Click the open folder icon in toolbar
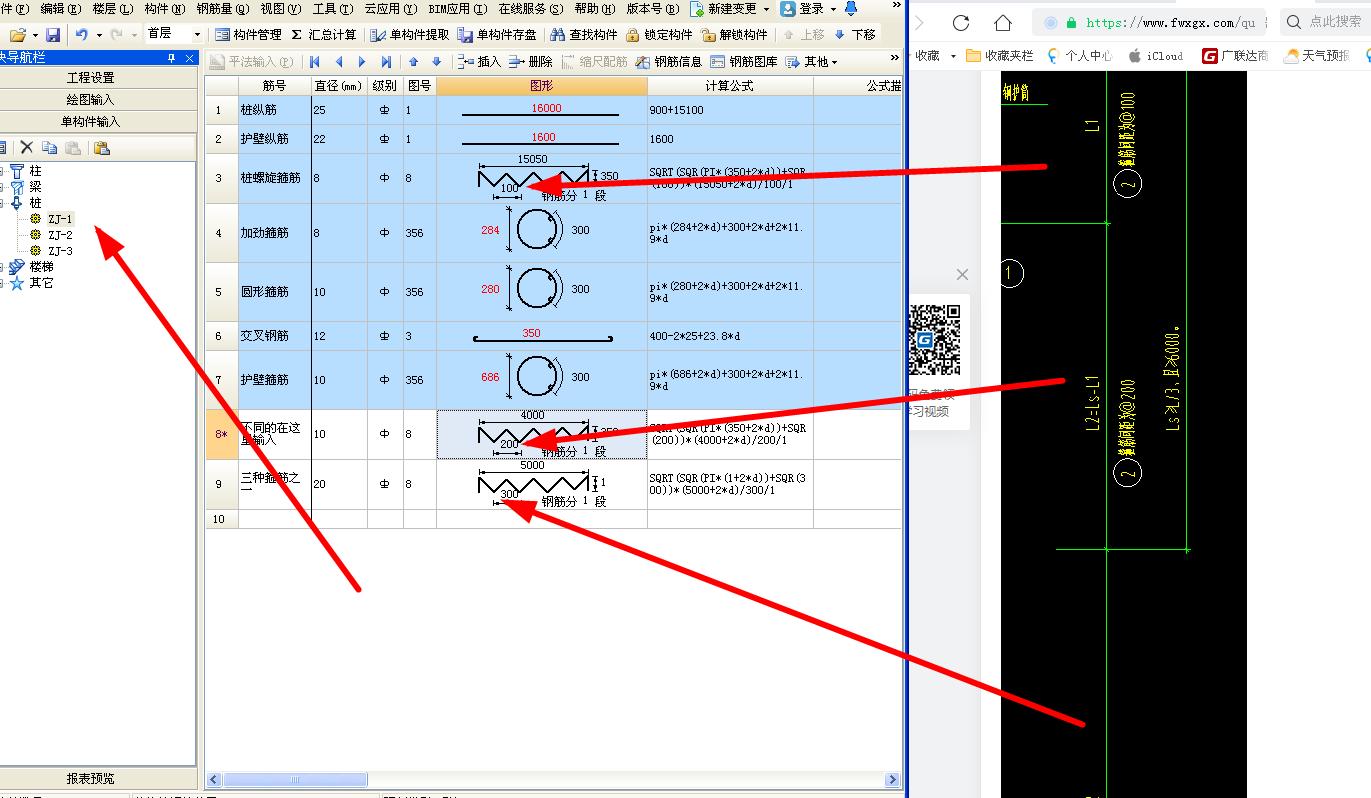Viewport: 1371px width, 798px height. [18, 35]
